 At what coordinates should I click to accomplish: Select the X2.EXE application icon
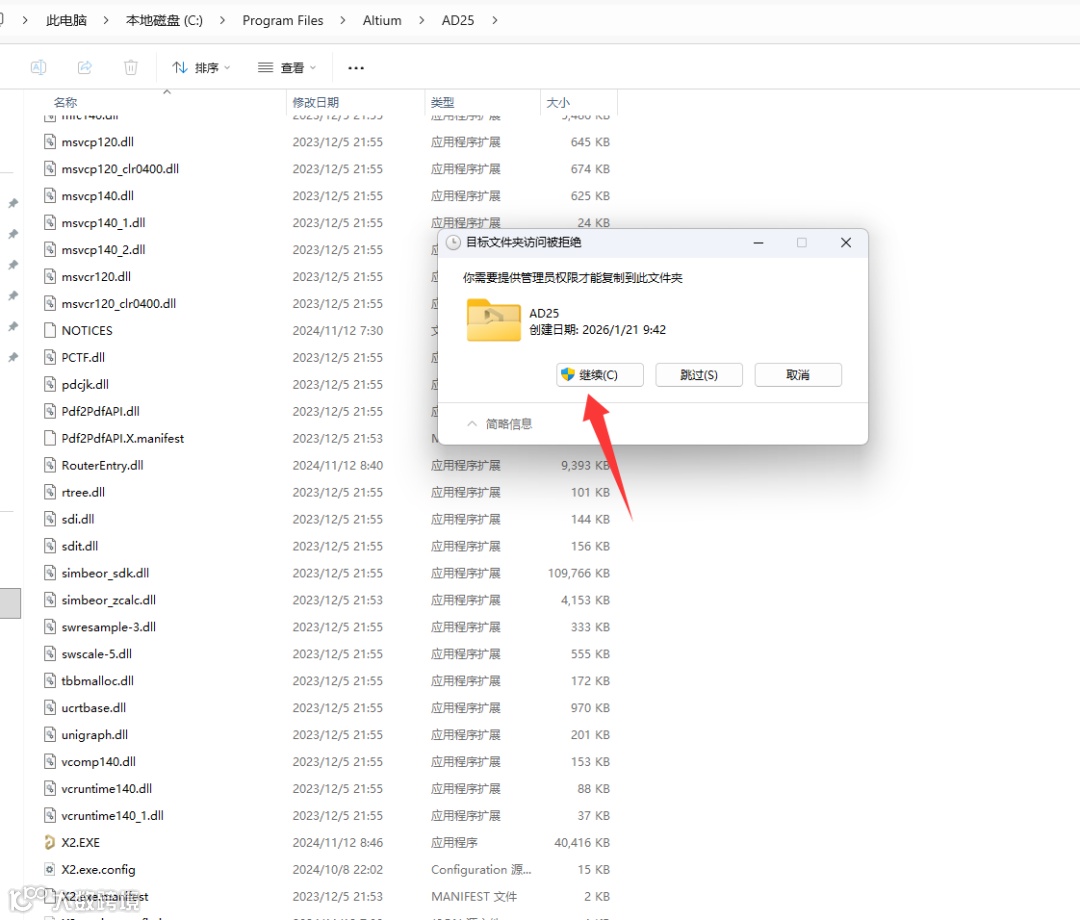tap(50, 842)
